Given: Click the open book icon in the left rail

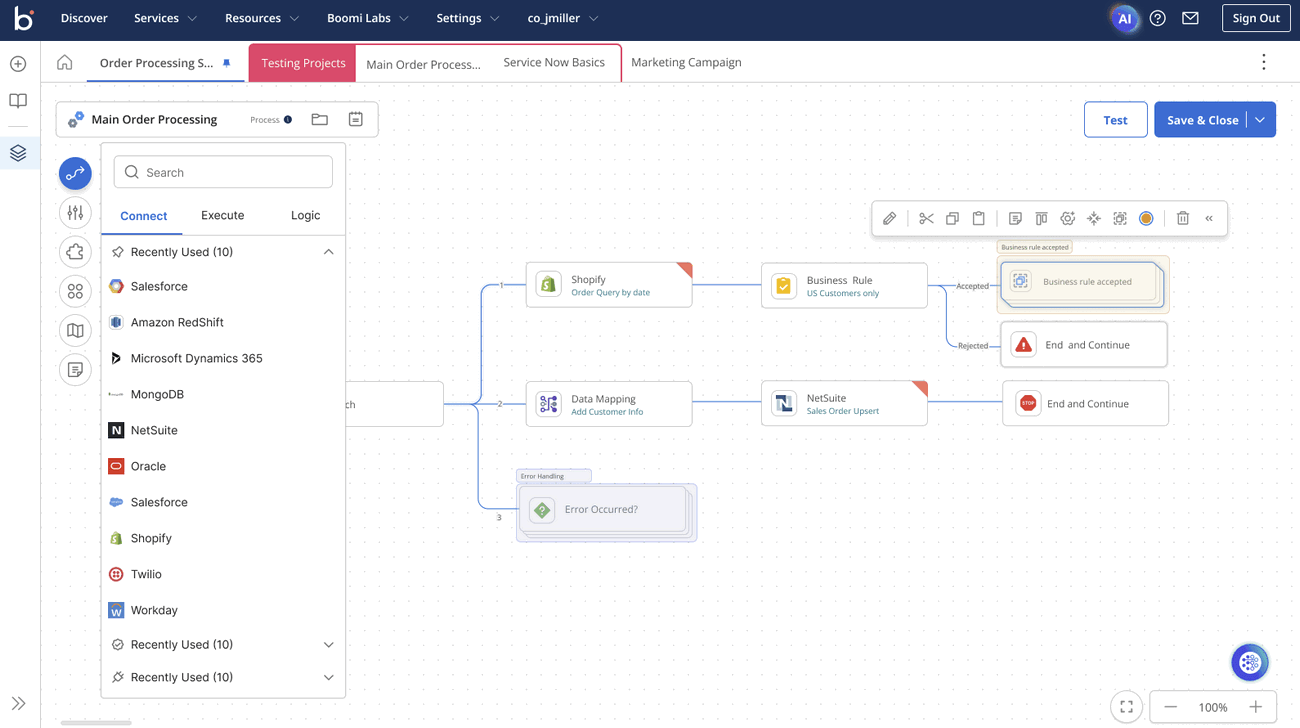Looking at the screenshot, I should [18, 101].
